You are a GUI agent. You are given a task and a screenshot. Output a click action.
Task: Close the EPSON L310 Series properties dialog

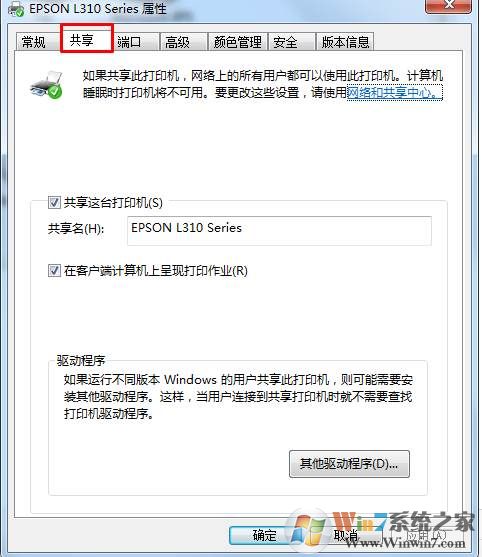[x=448, y=6]
